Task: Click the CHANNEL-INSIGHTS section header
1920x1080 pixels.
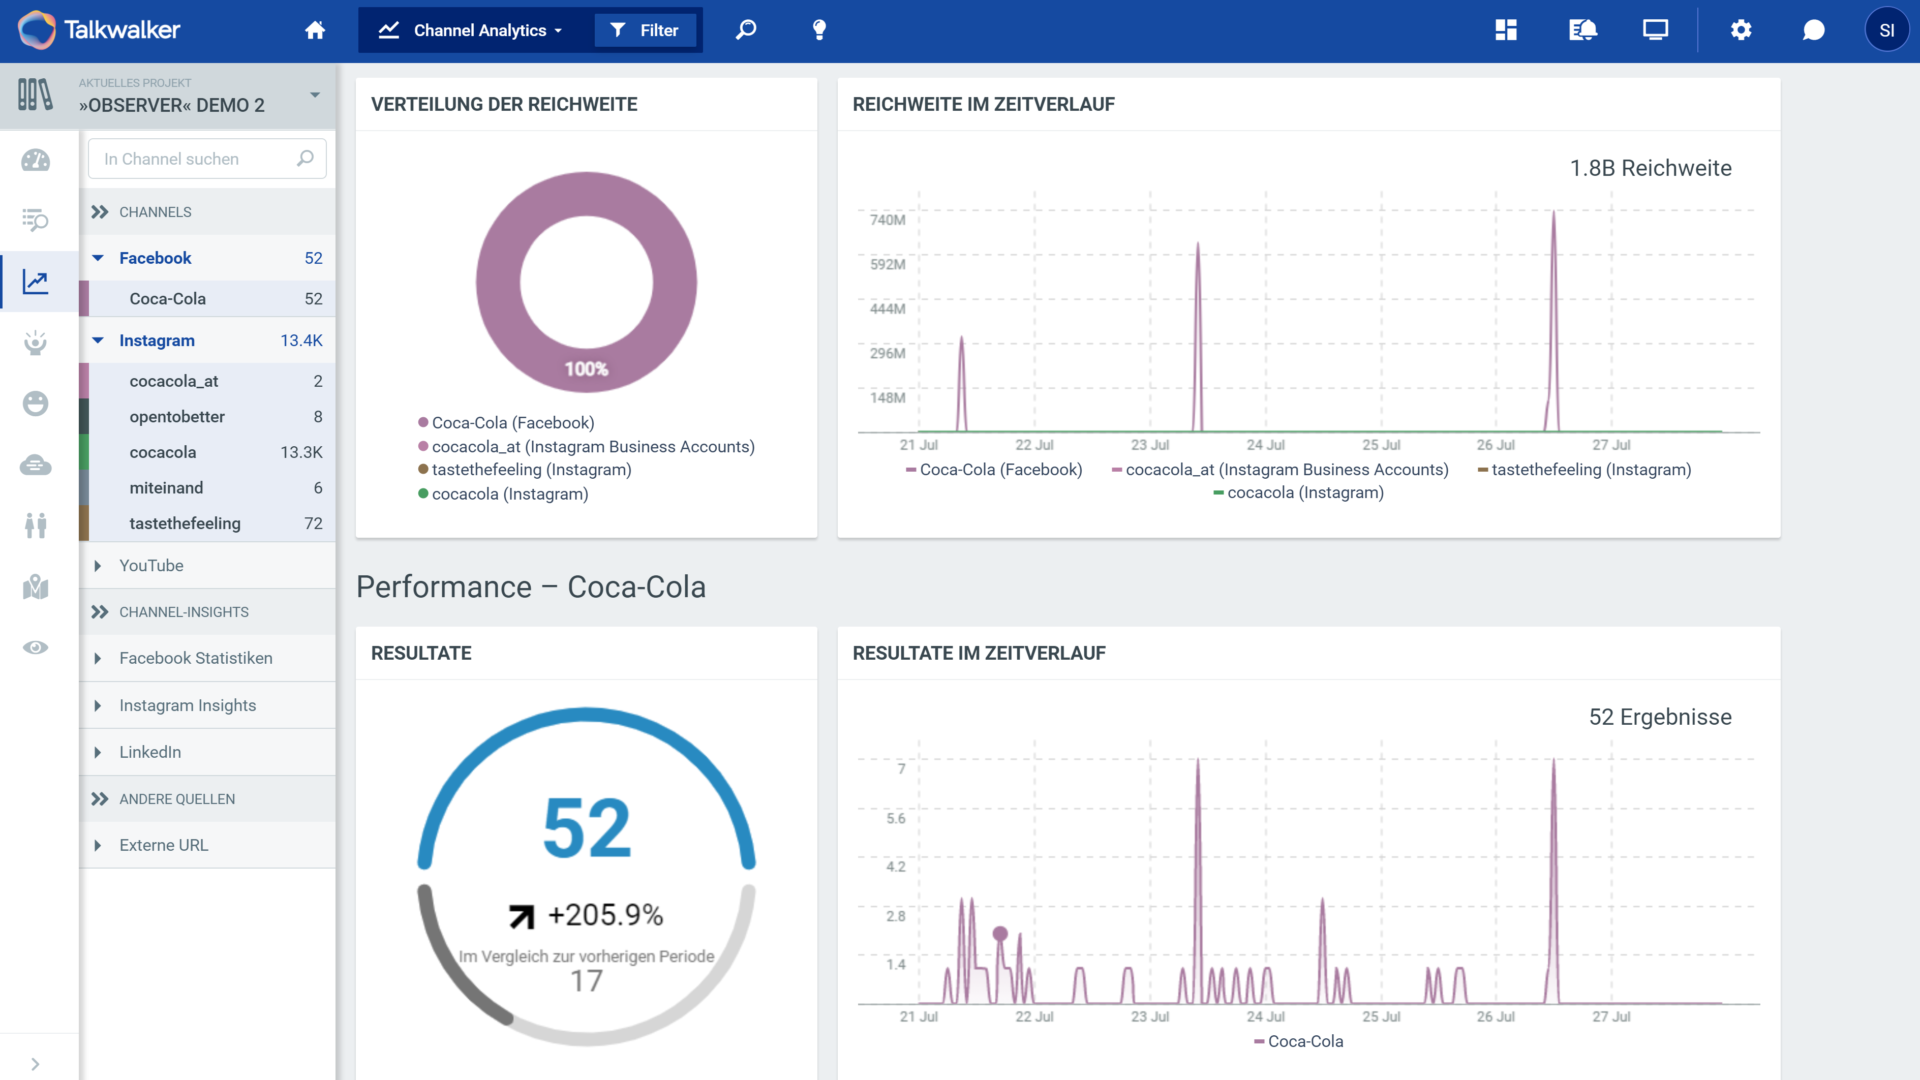Action: [208, 612]
